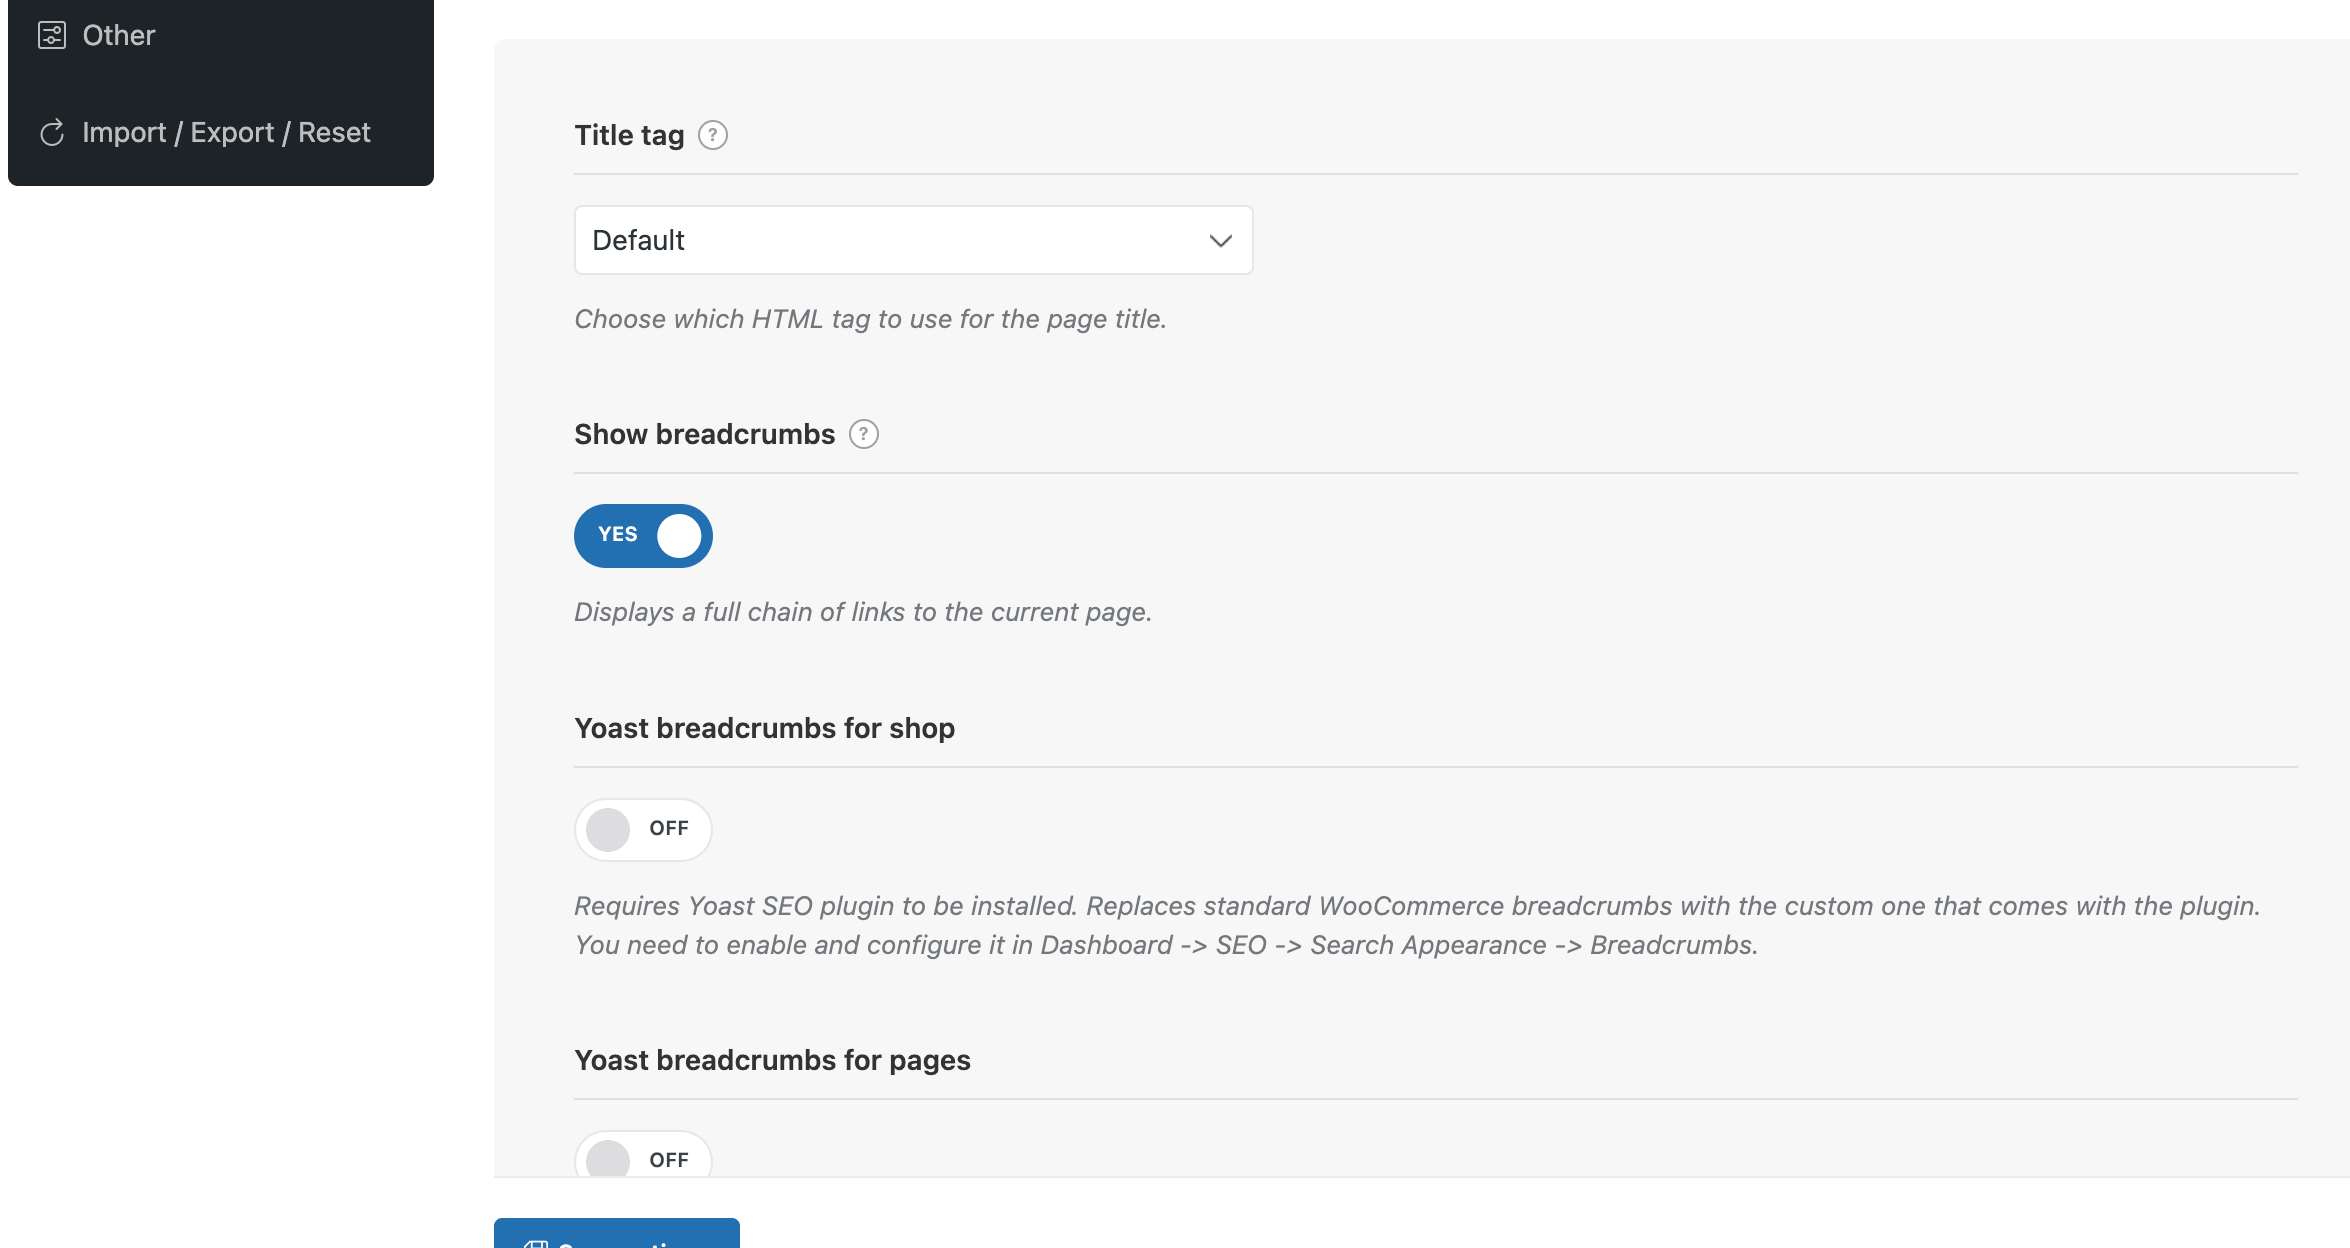The image size is (2350, 1248).
Task: Click the help icon next to Title tag
Action: (712, 135)
